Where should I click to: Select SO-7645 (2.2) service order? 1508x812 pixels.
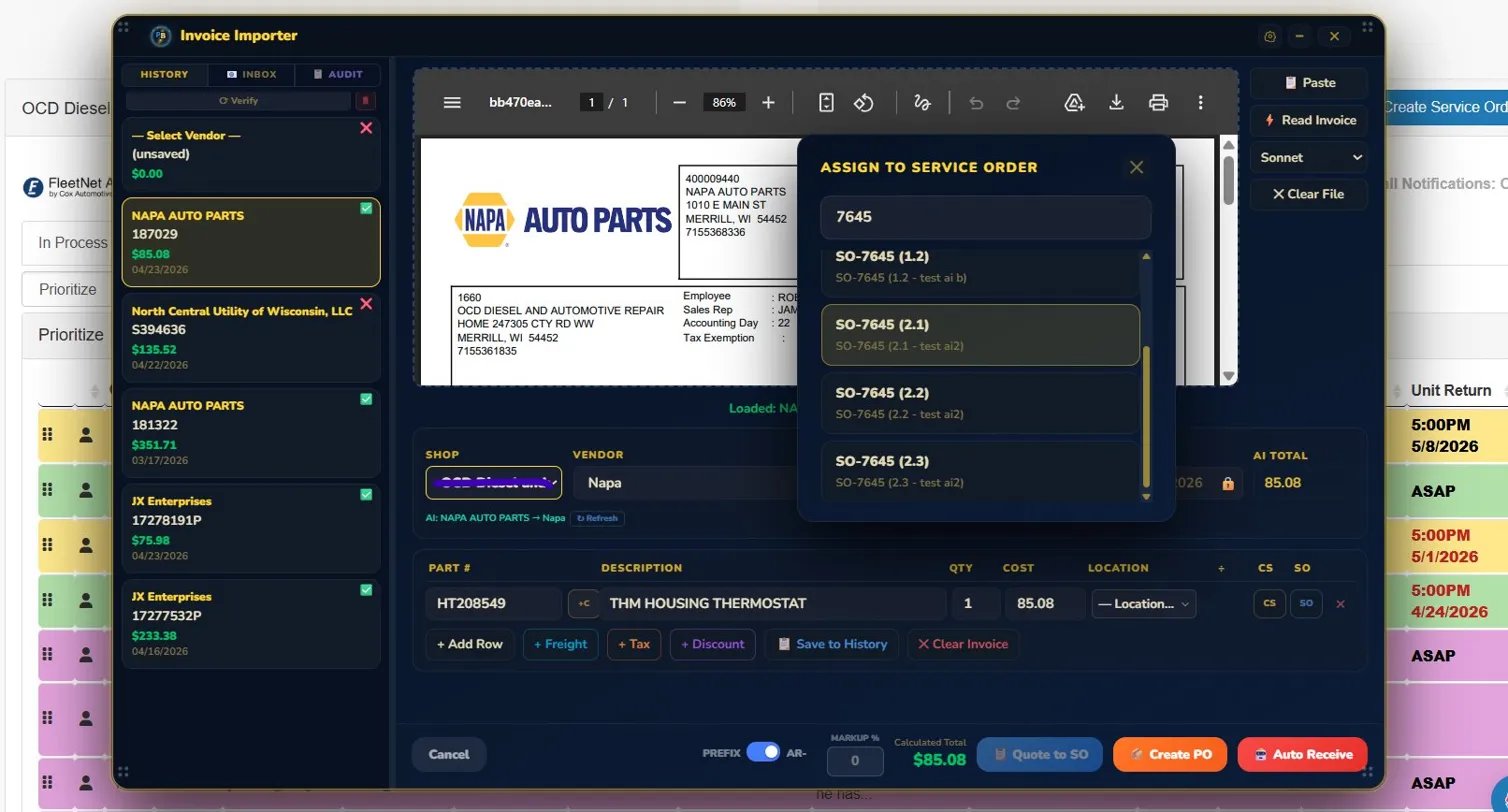(x=980, y=403)
